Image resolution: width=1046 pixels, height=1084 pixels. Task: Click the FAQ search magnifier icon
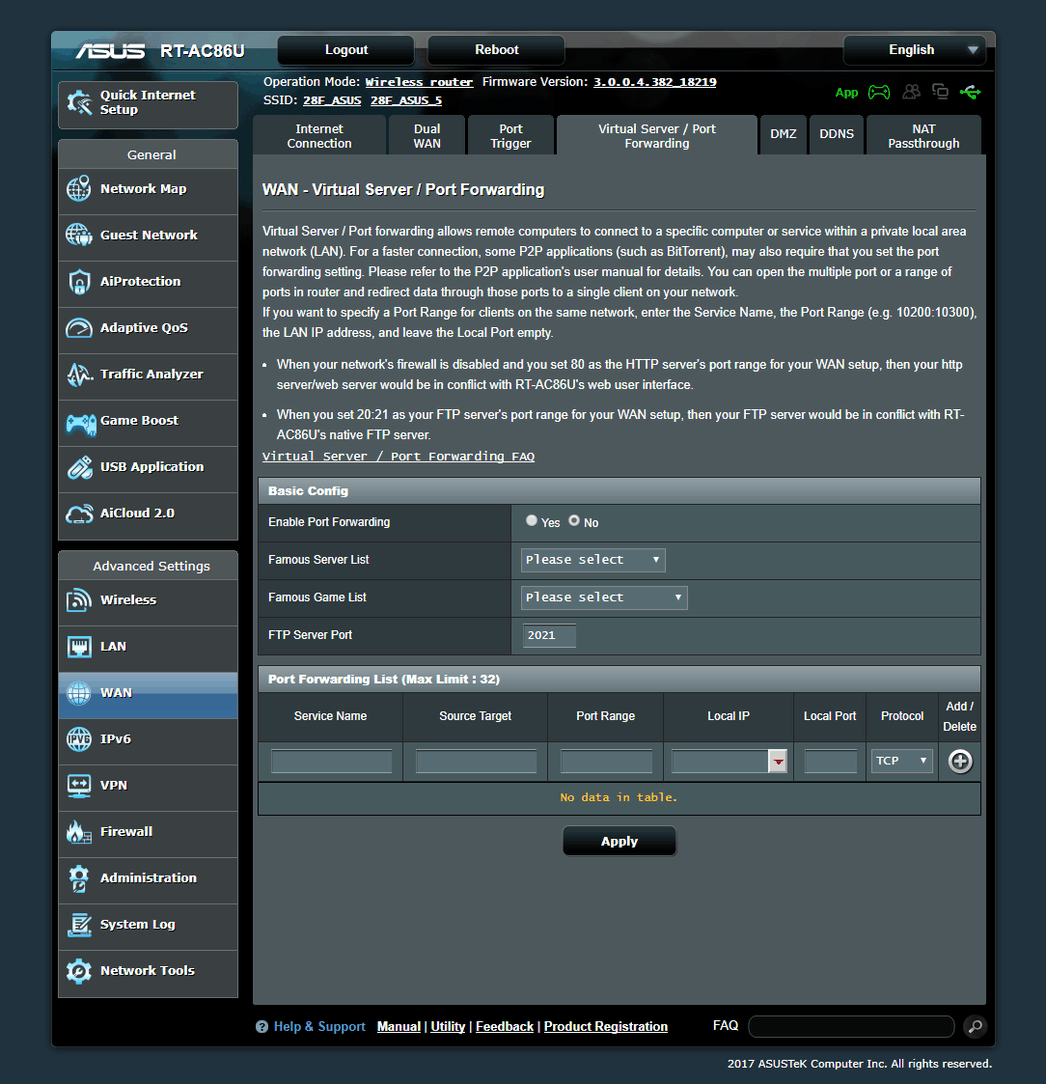[975, 1027]
